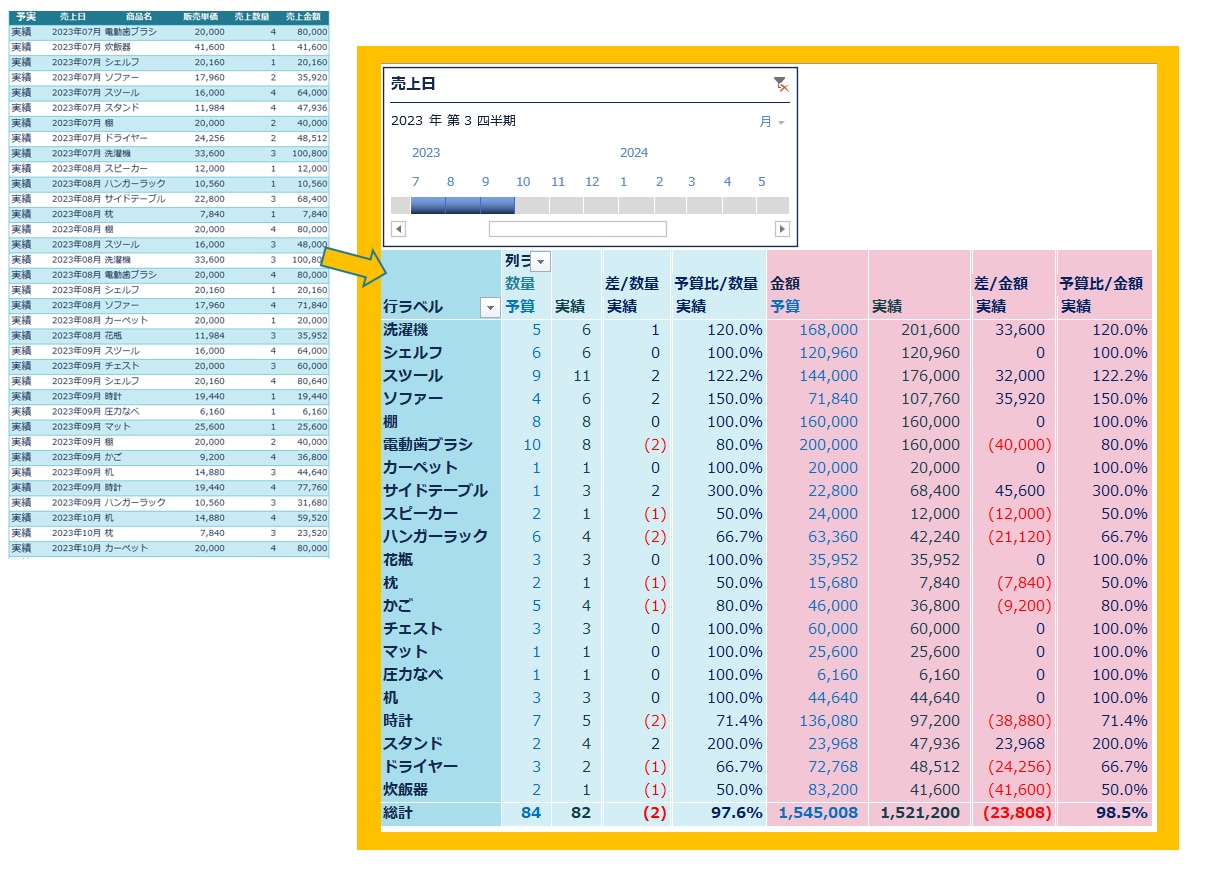1220x869 pixels.
Task: Click the 販売単価 header in source table
Action: coord(199,17)
